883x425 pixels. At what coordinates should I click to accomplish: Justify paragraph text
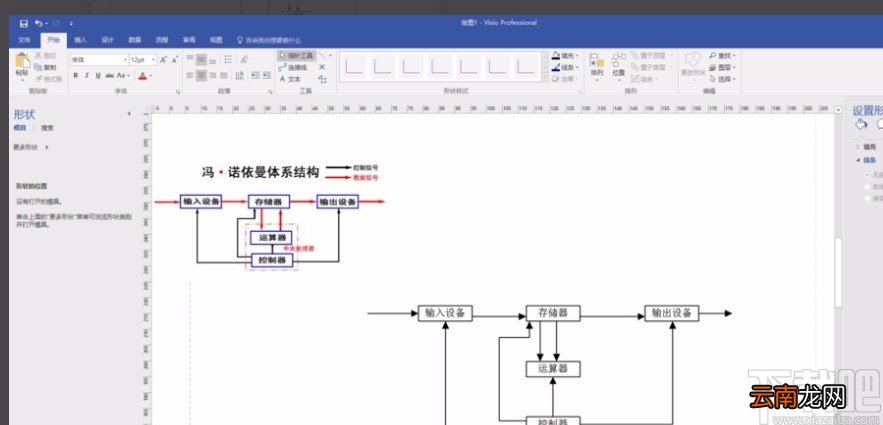(224, 75)
